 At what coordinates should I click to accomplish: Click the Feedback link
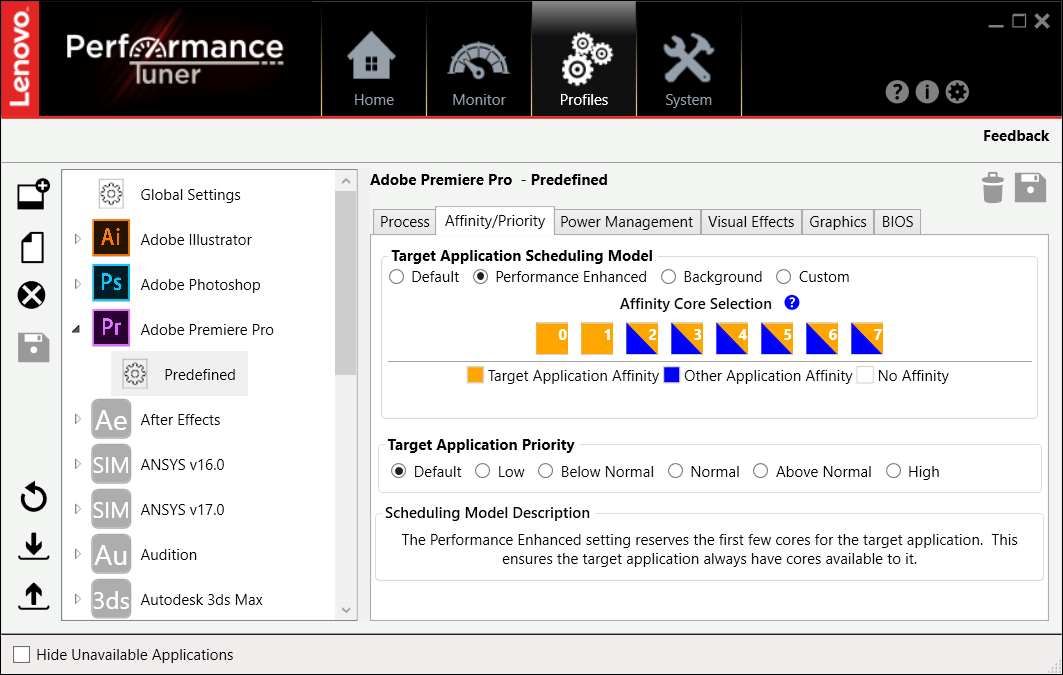(1016, 136)
